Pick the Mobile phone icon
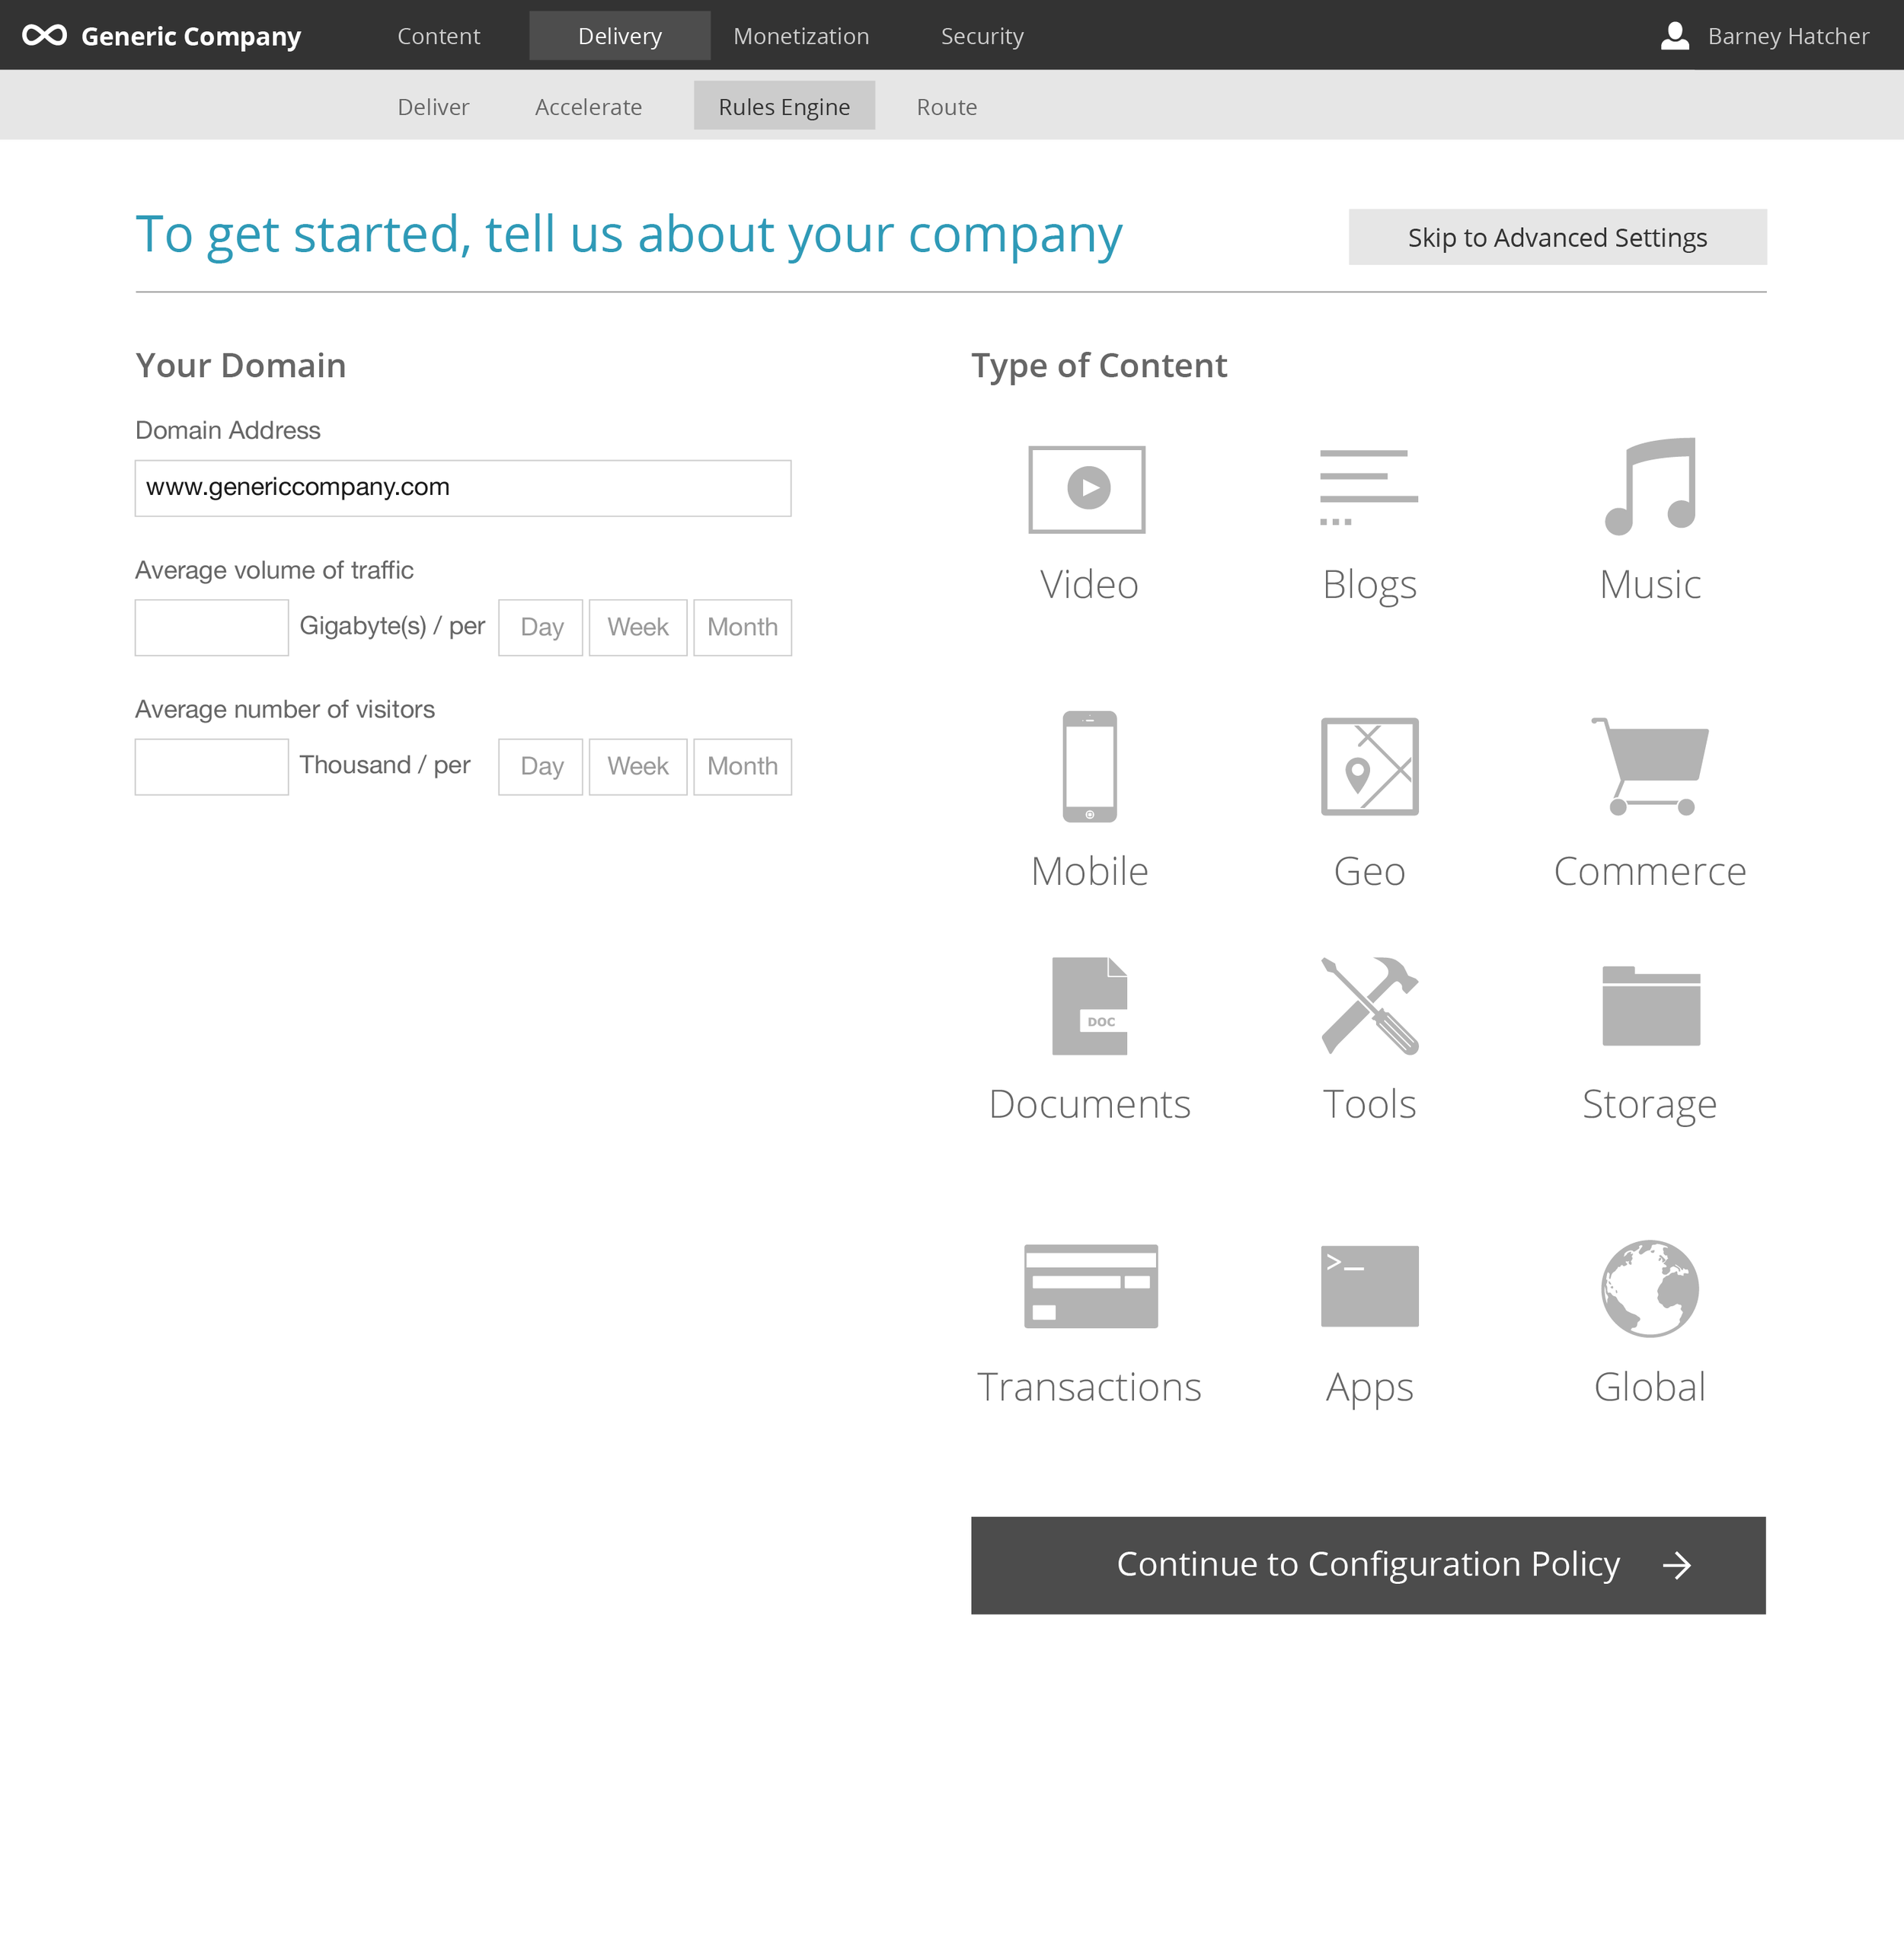This screenshot has height=1951, width=1904. (x=1089, y=767)
